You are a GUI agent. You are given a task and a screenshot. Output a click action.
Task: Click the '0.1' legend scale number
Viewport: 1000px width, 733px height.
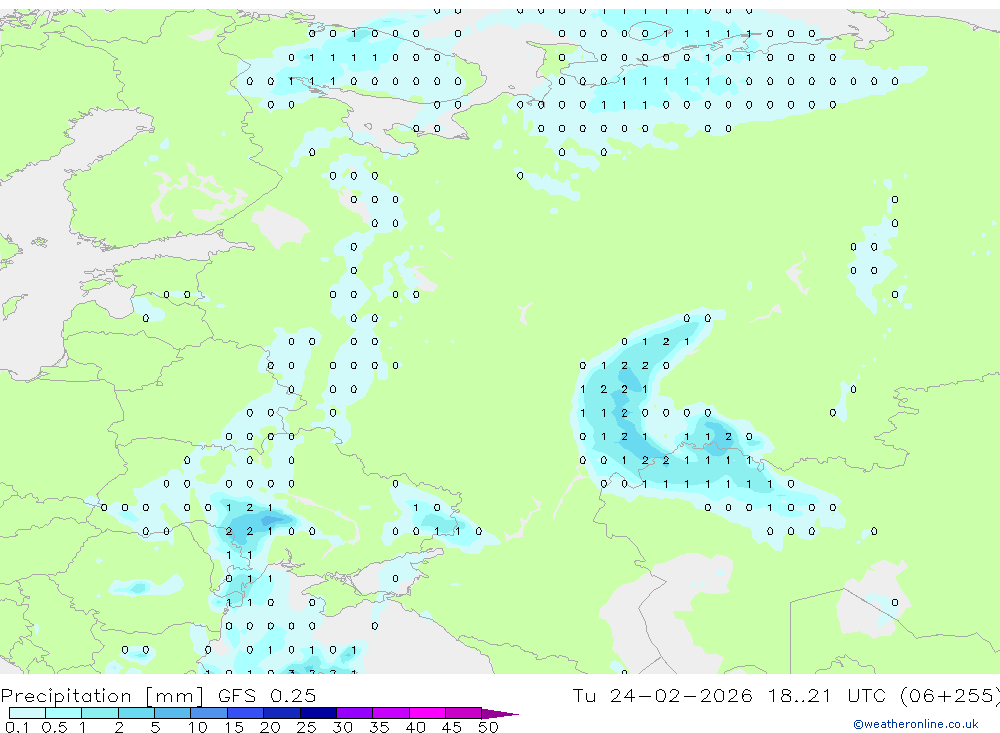[17, 727]
